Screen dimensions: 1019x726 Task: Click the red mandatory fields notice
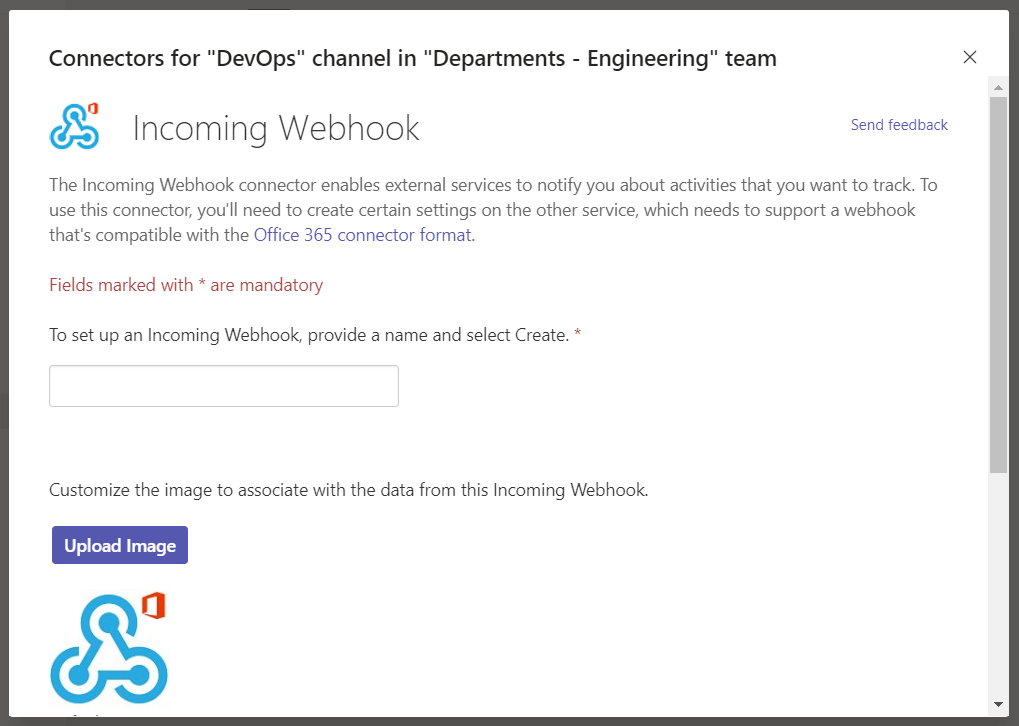point(186,284)
